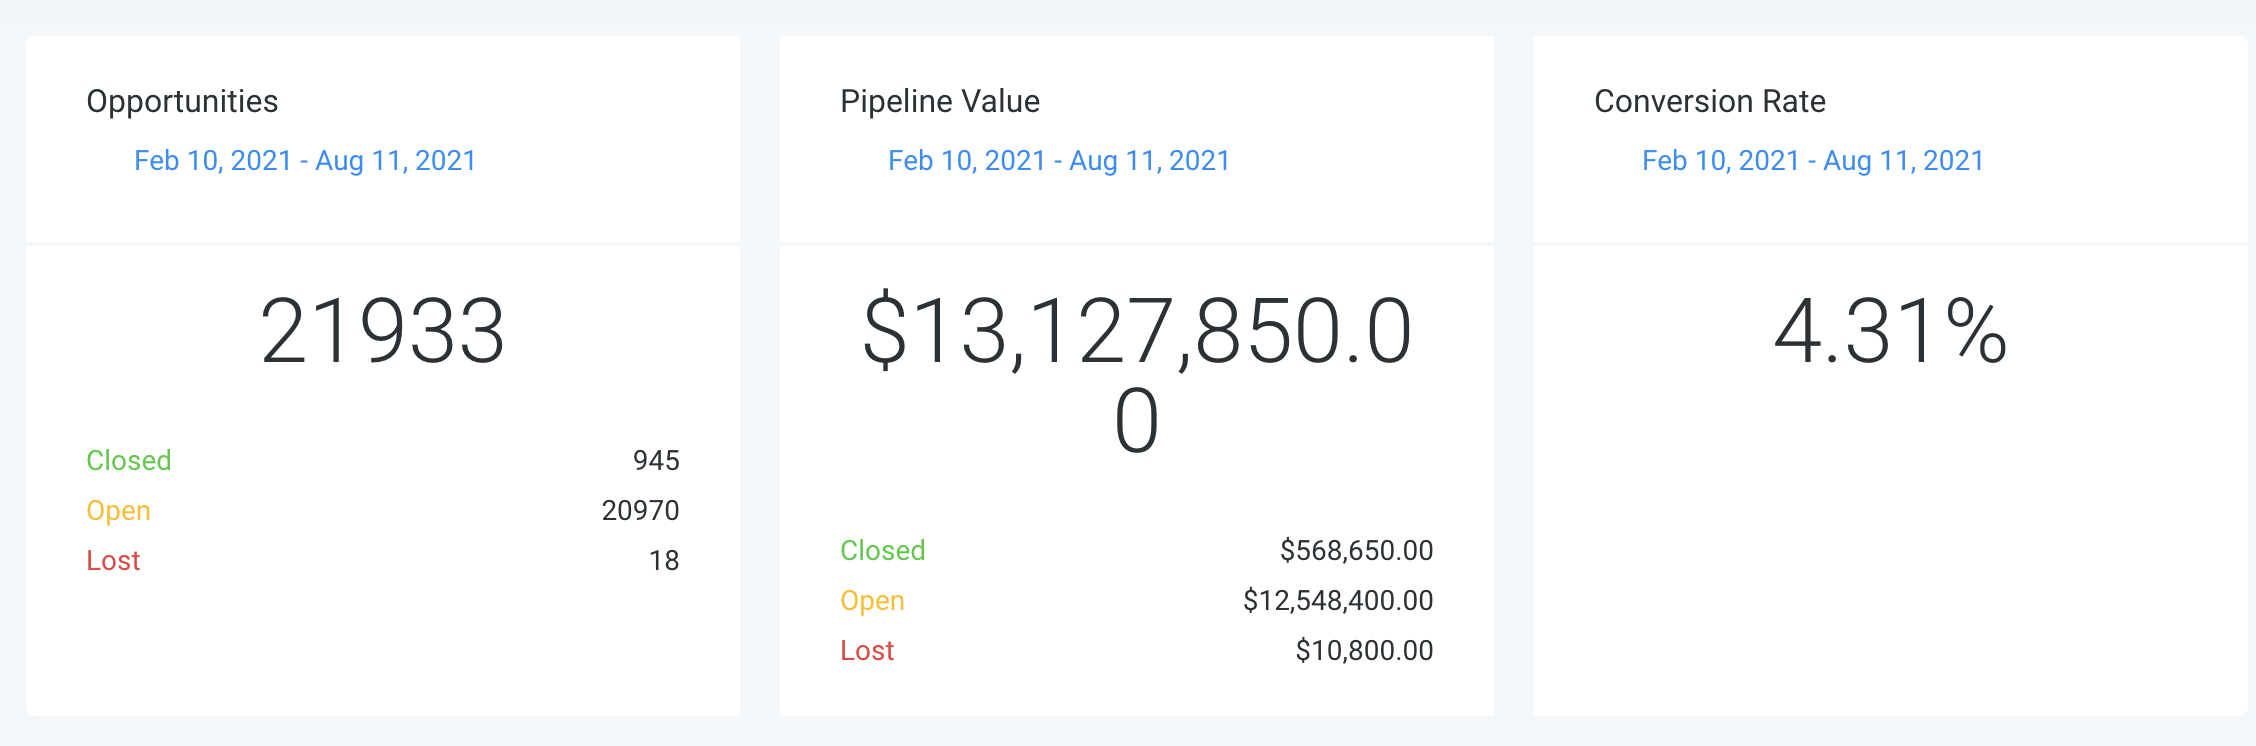
Task: Click the Lost label under Pipeline Value
Action: coord(867,650)
